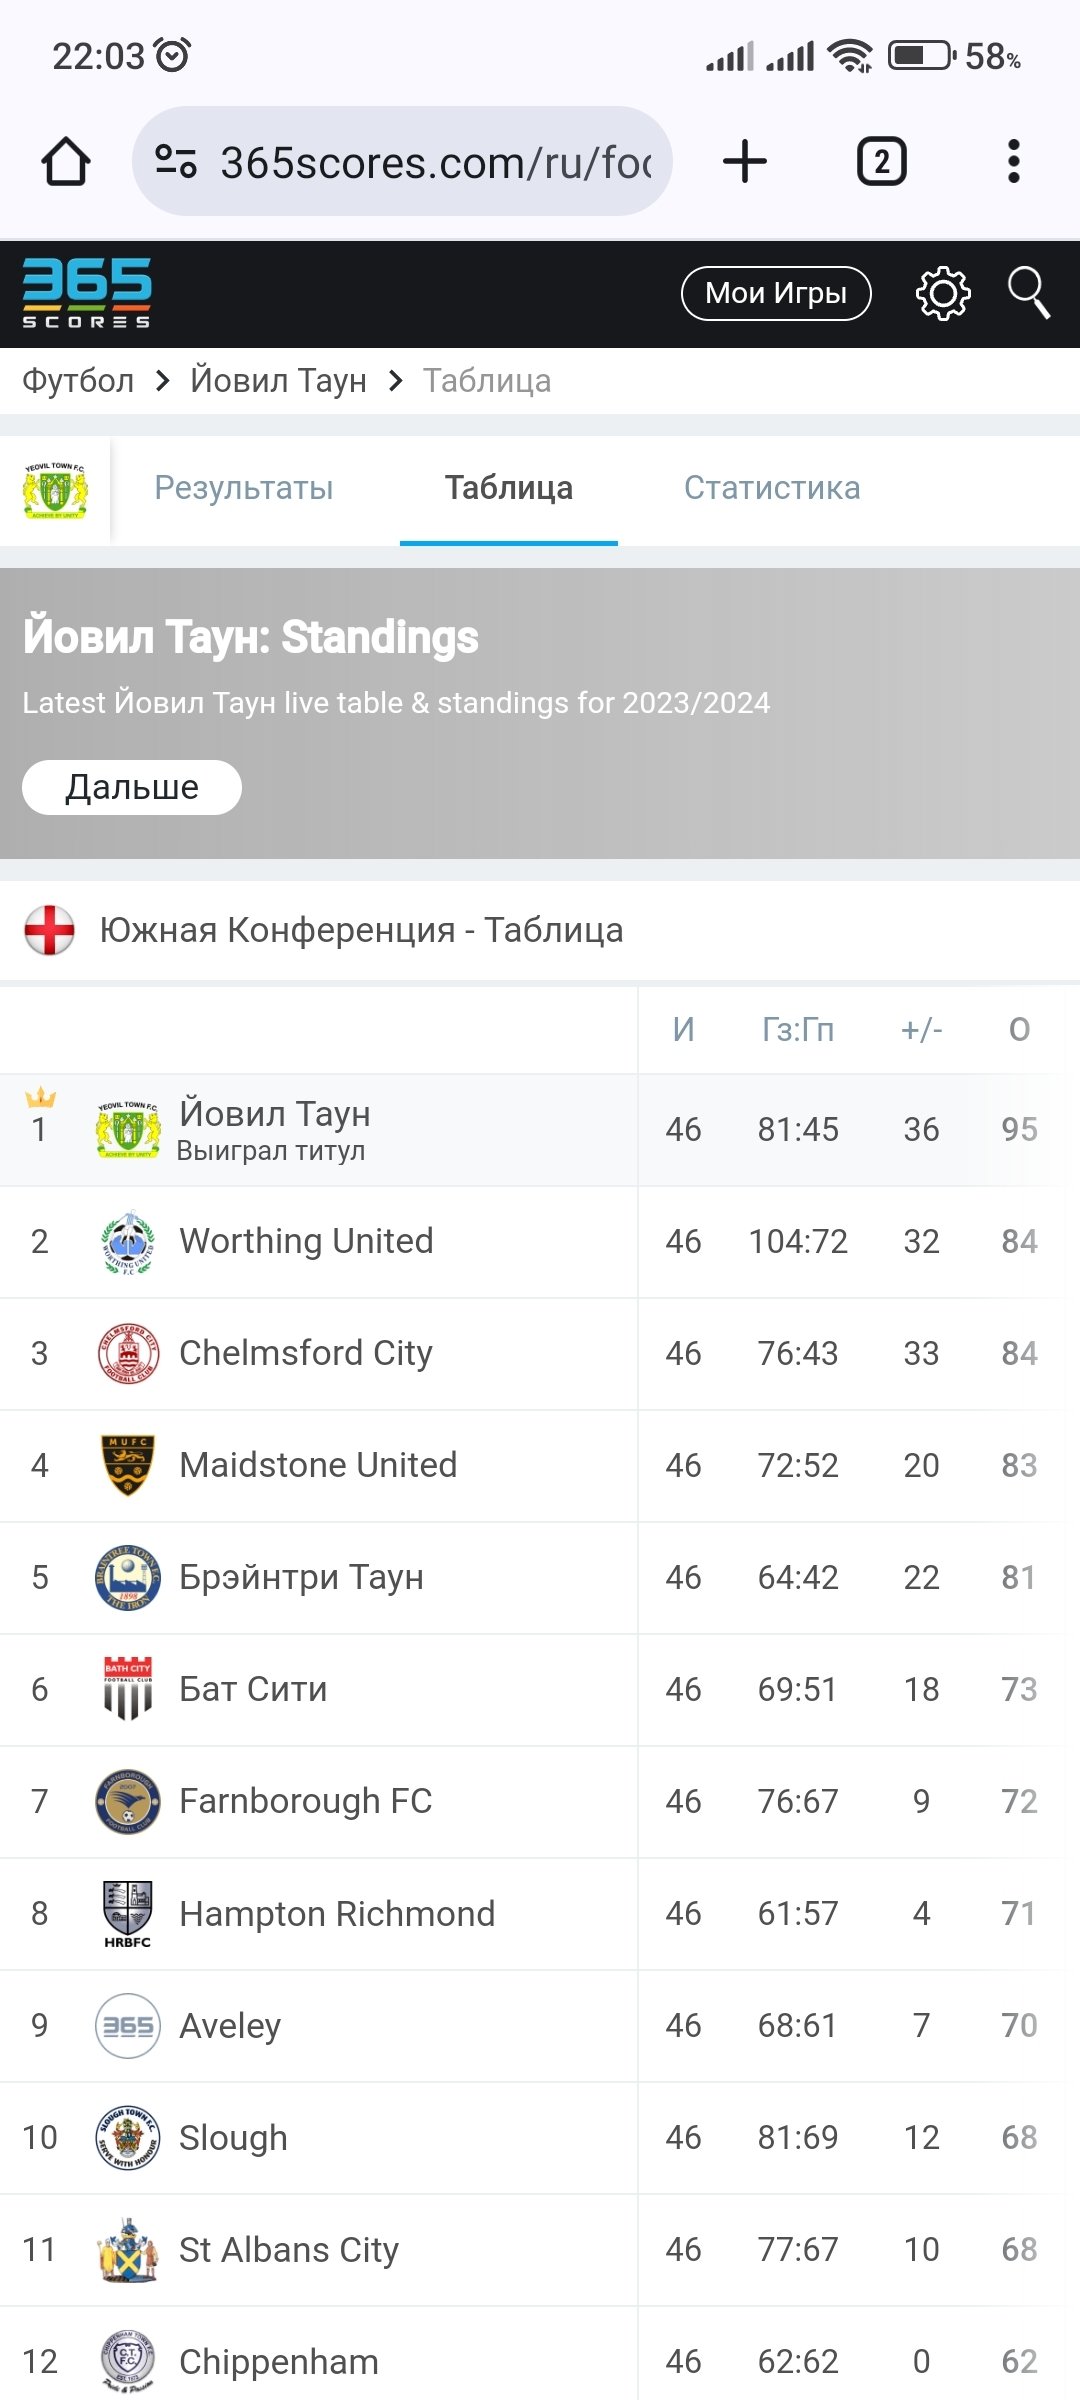The width and height of the screenshot is (1080, 2400).
Task: Open the browser three-dot menu
Action: [1013, 162]
